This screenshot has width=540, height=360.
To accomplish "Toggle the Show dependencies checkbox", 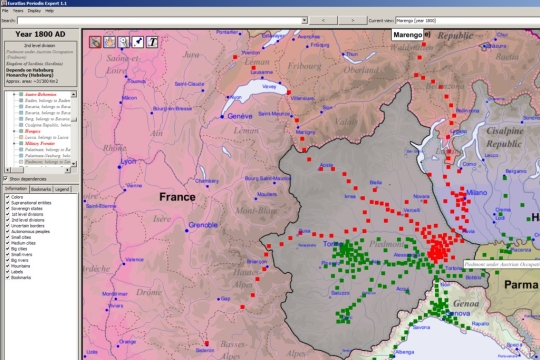I will point(5,179).
